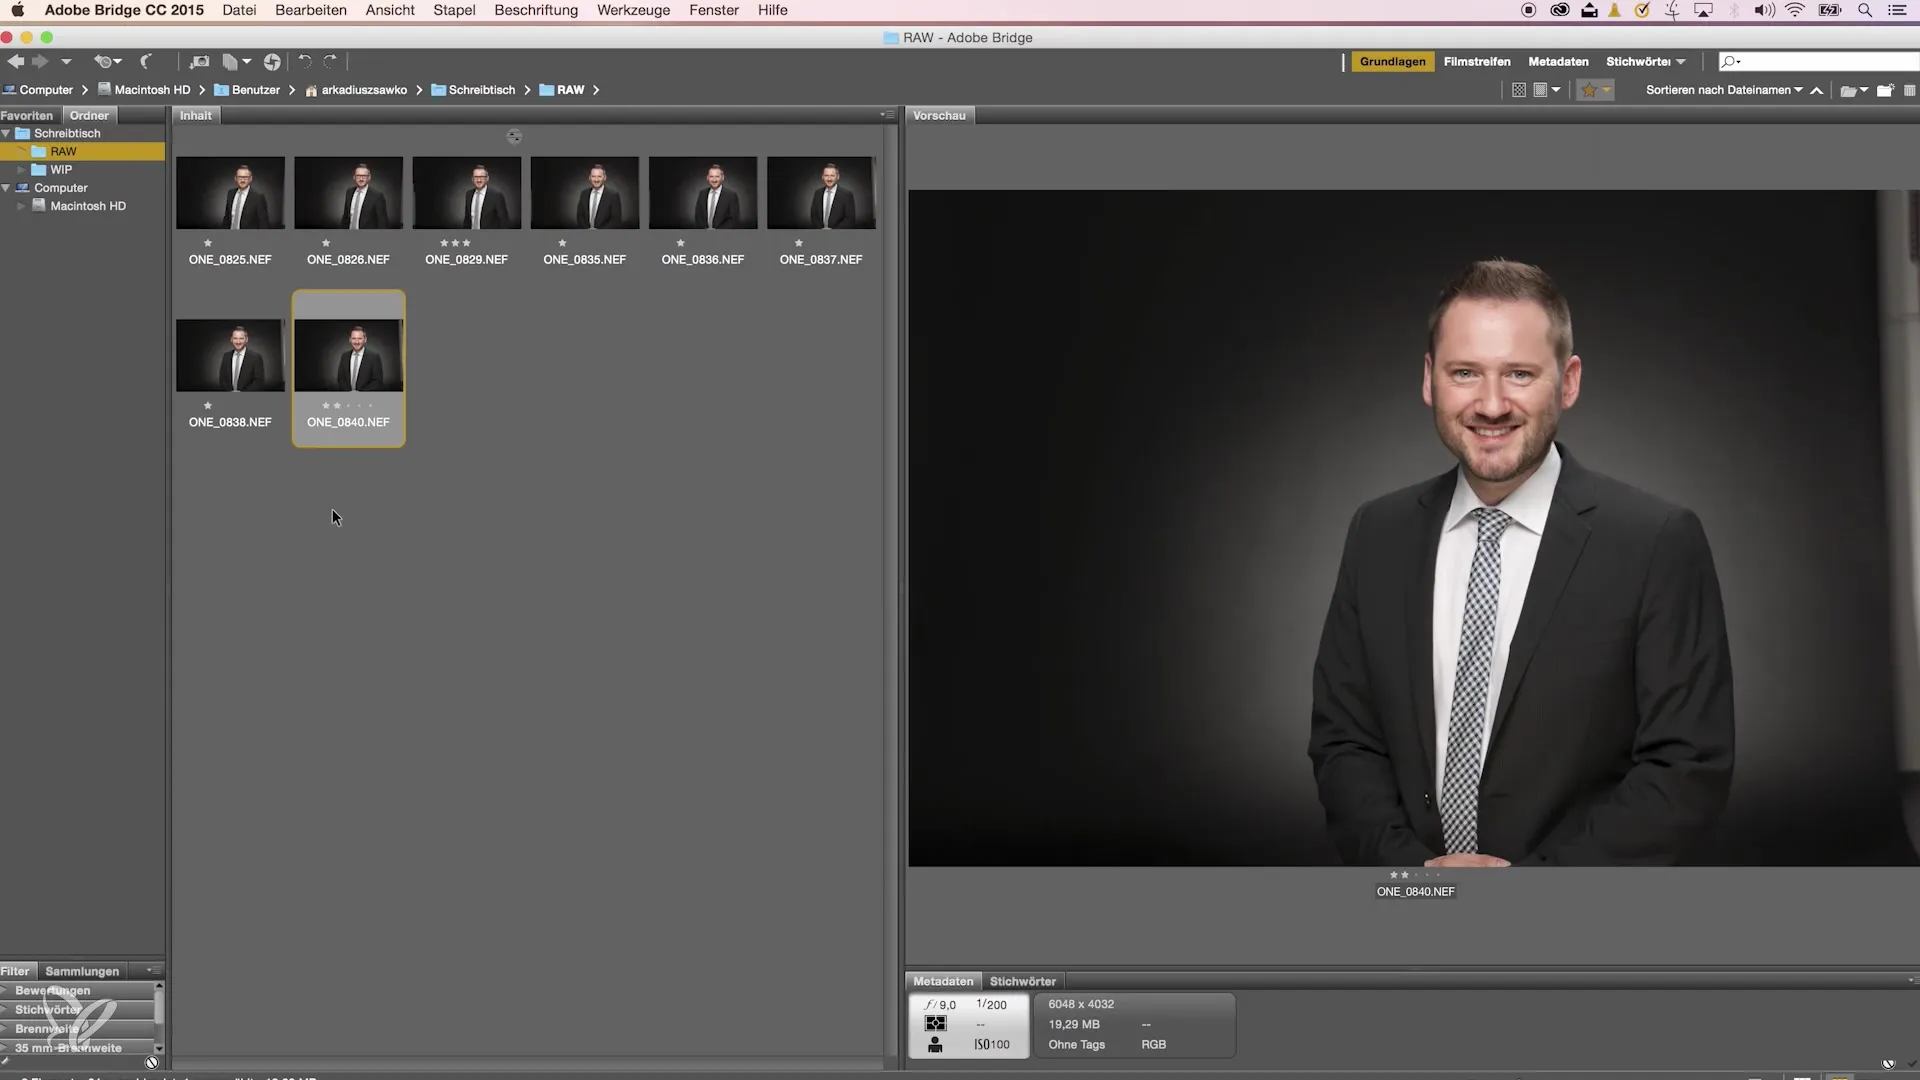Expand the Stichwörter filter section
The height and width of the screenshot is (1080, 1920).
pyautogui.click(x=5, y=1010)
